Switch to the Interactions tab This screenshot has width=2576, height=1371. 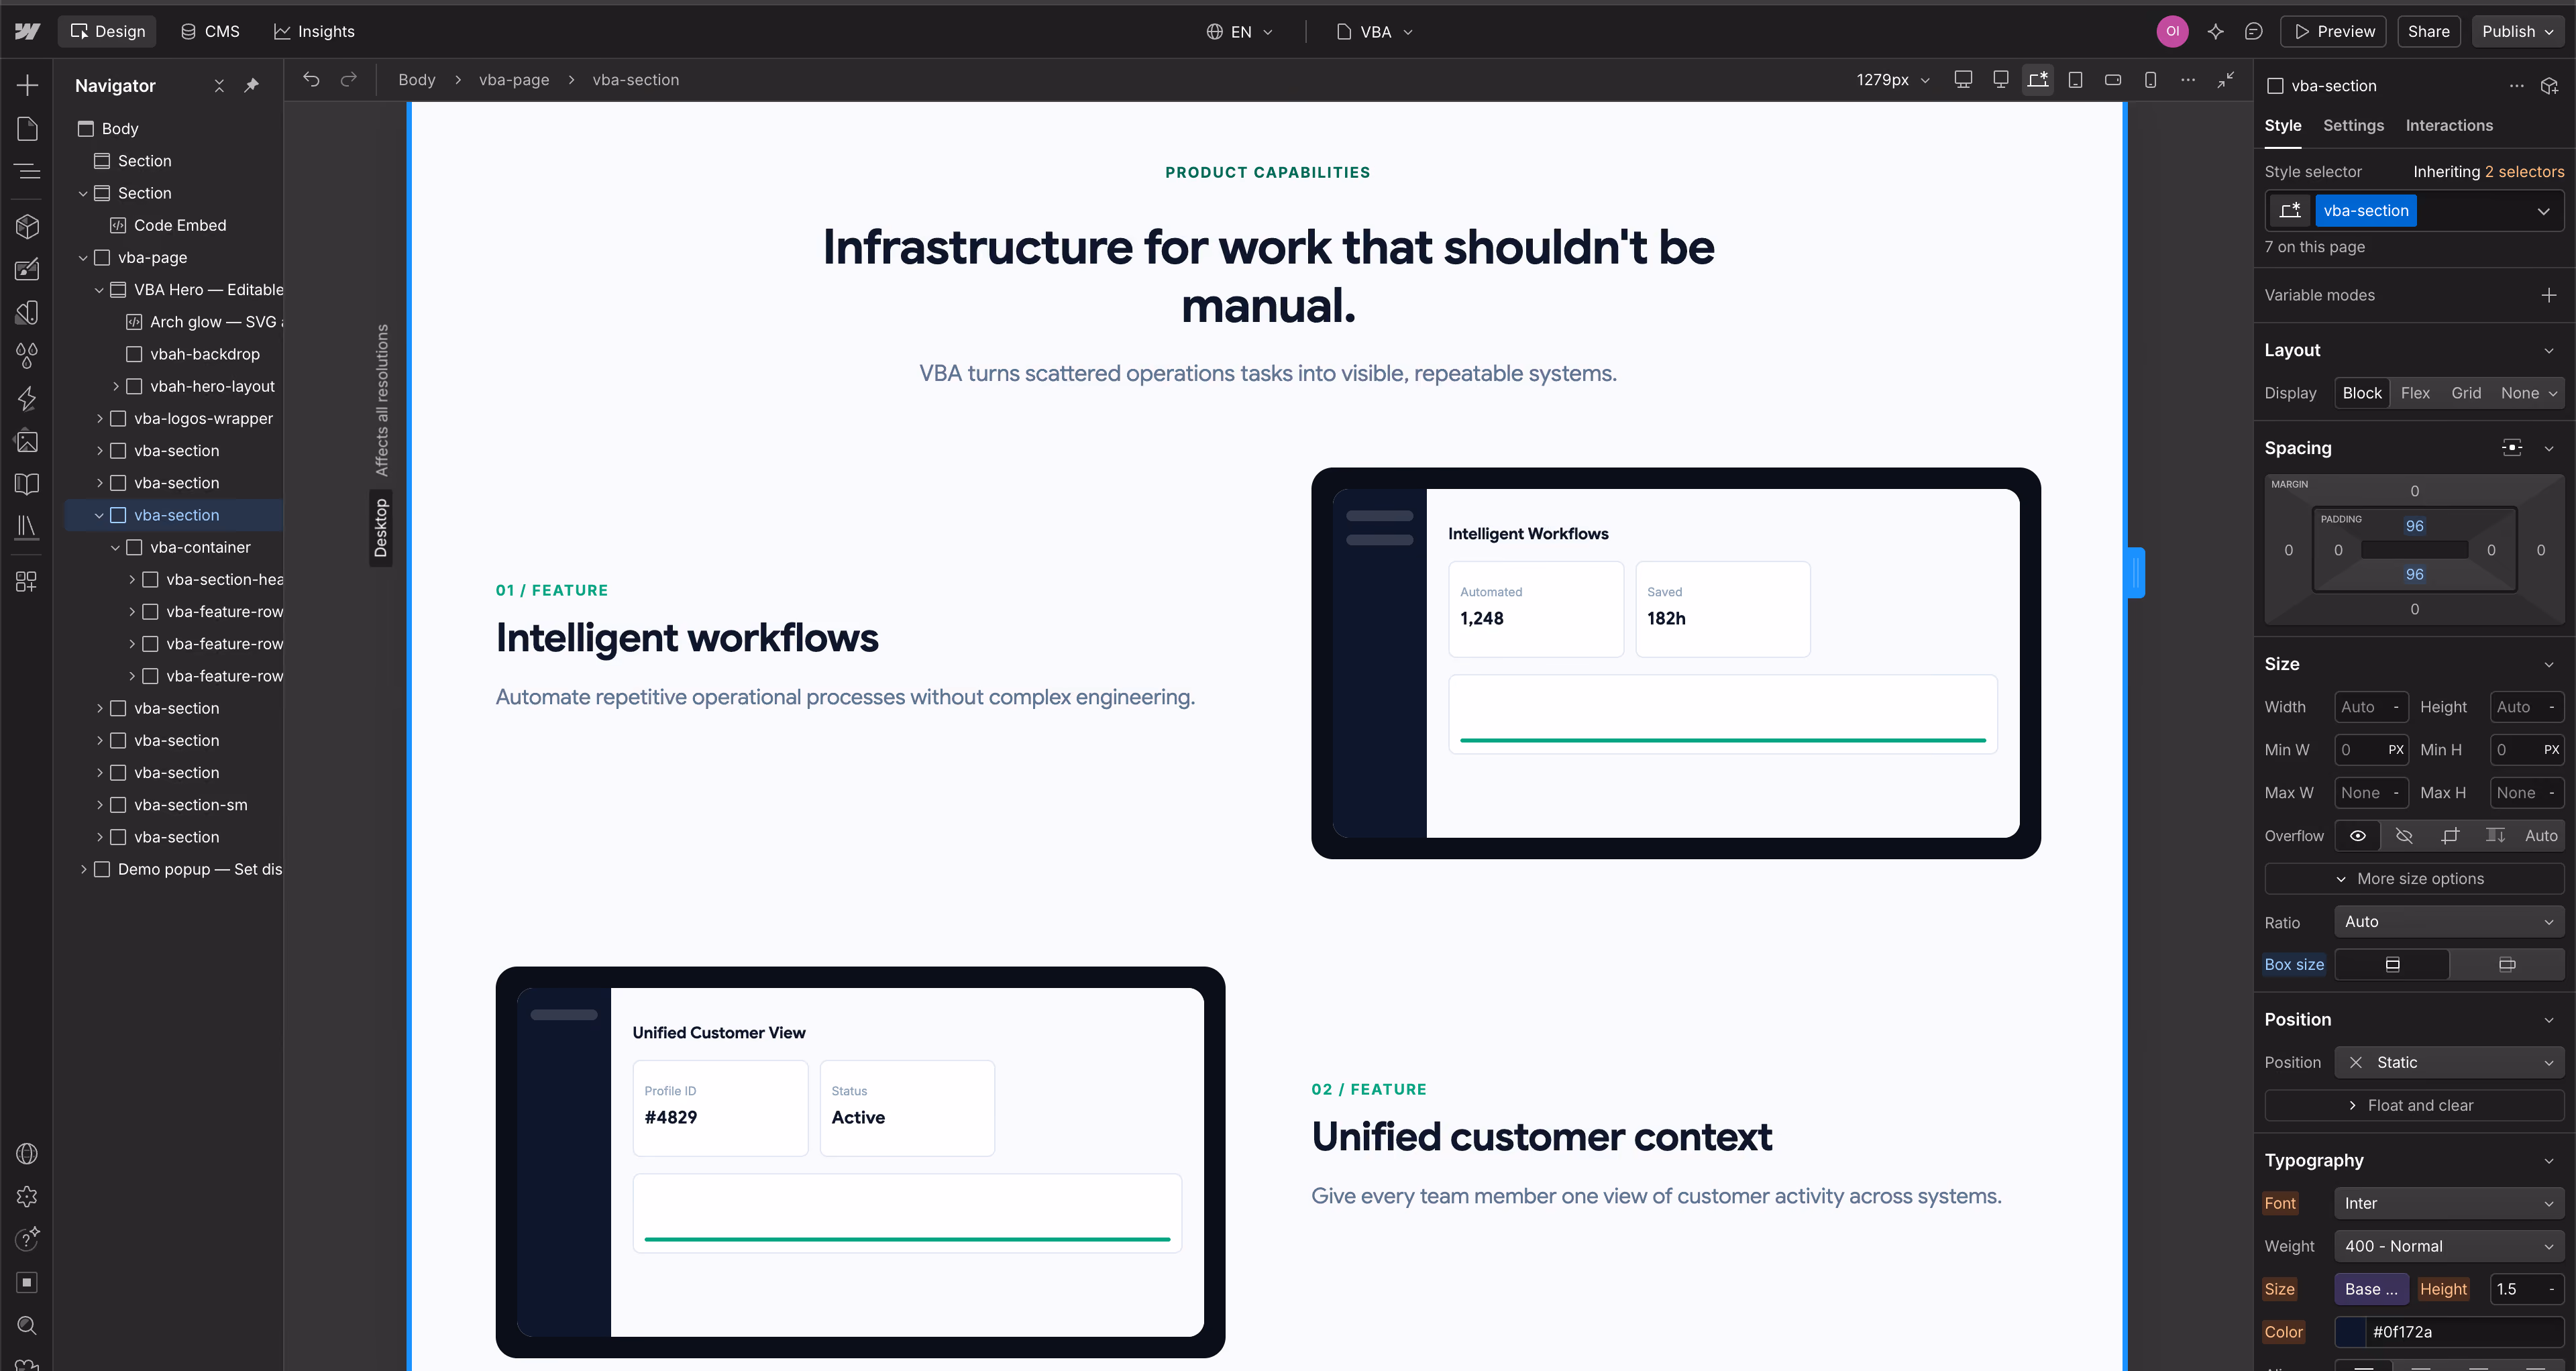click(2448, 125)
